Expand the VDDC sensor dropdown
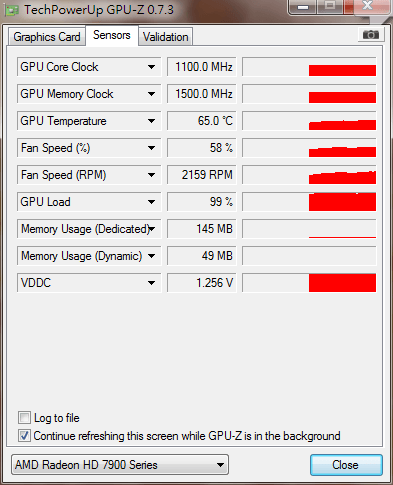Image resolution: width=393 pixels, height=485 pixels. click(151, 283)
